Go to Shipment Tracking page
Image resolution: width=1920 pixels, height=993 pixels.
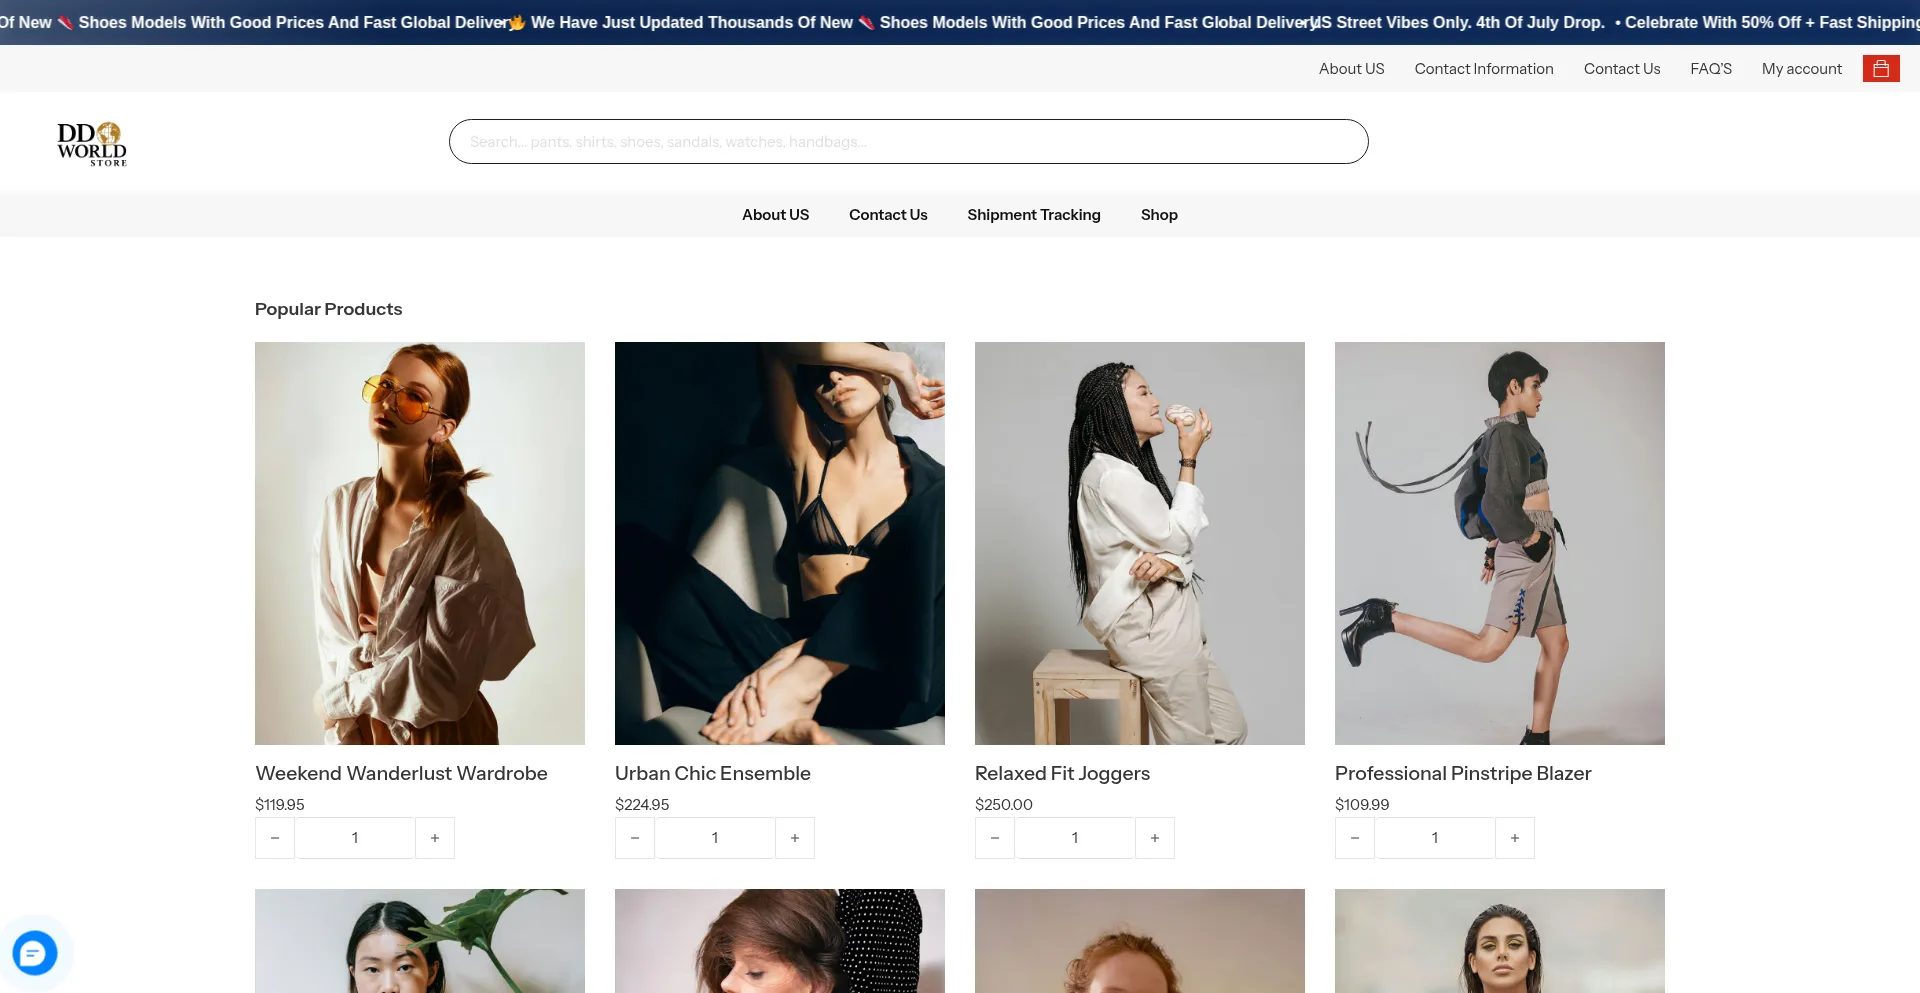tap(1033, 215)
